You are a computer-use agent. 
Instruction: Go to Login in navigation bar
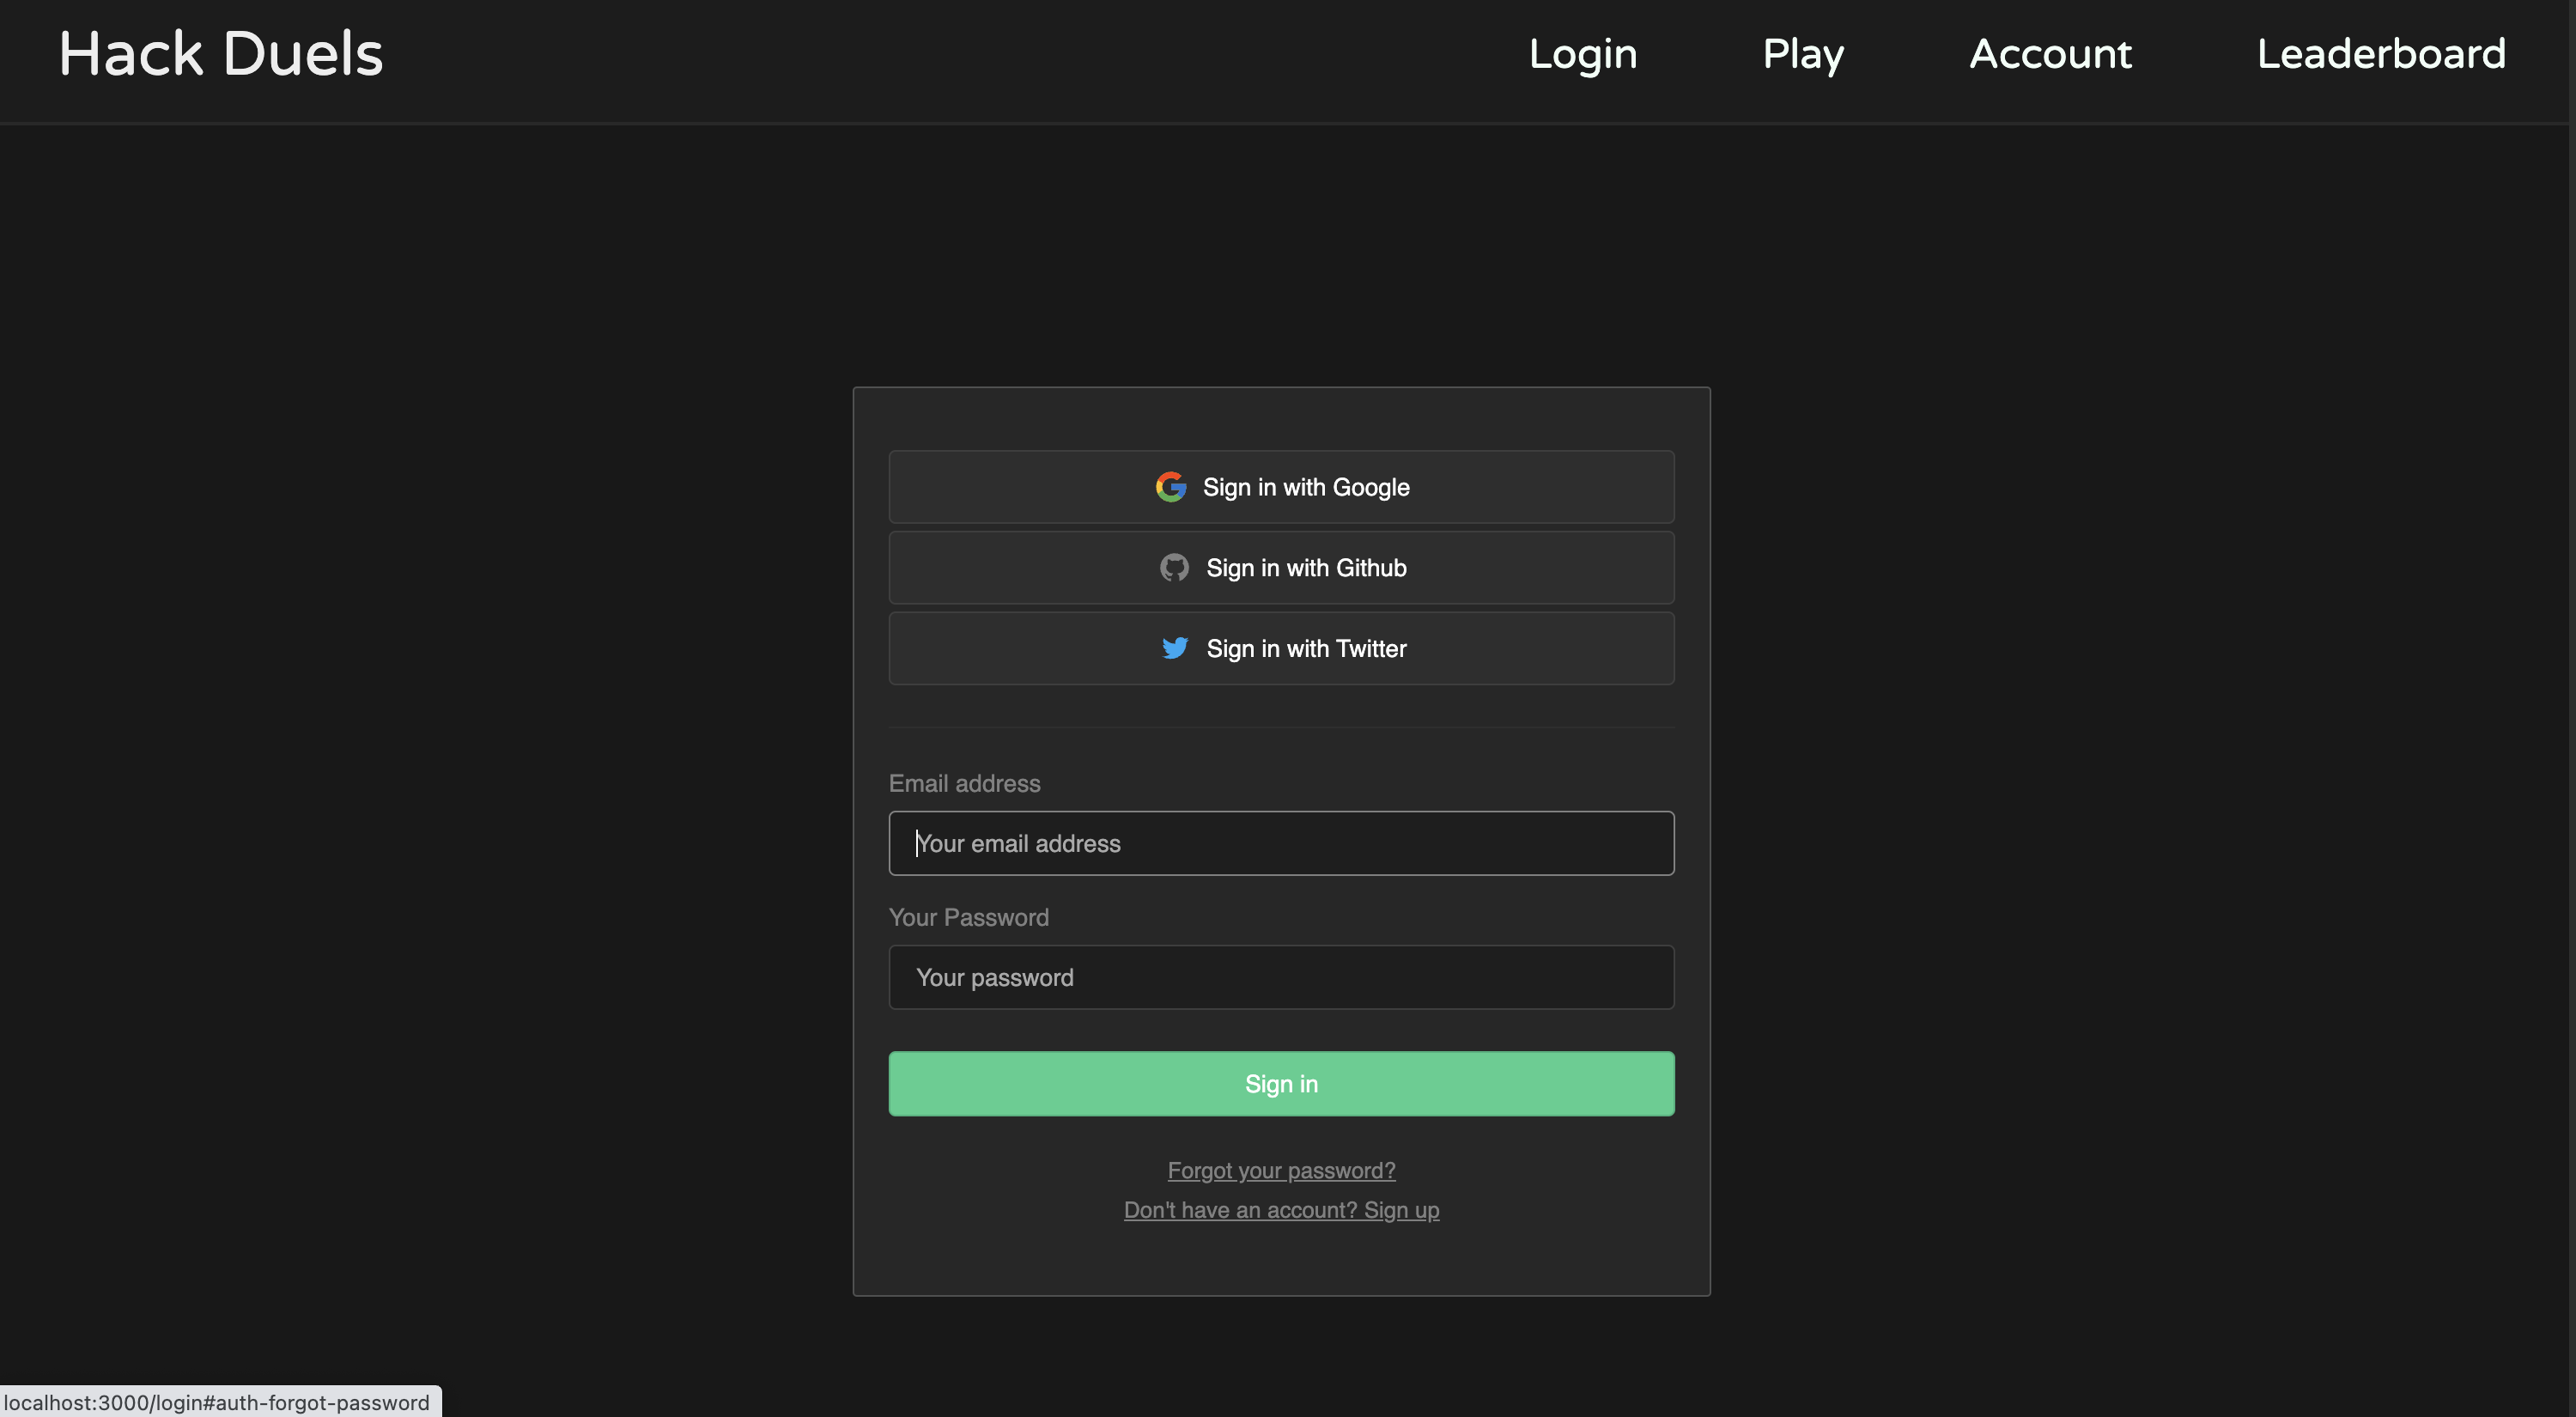click(1582, 54)
